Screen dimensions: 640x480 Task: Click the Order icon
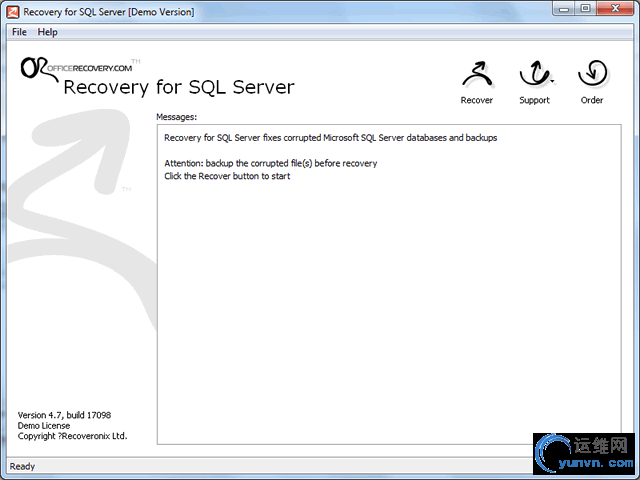(x=592, y=82)
